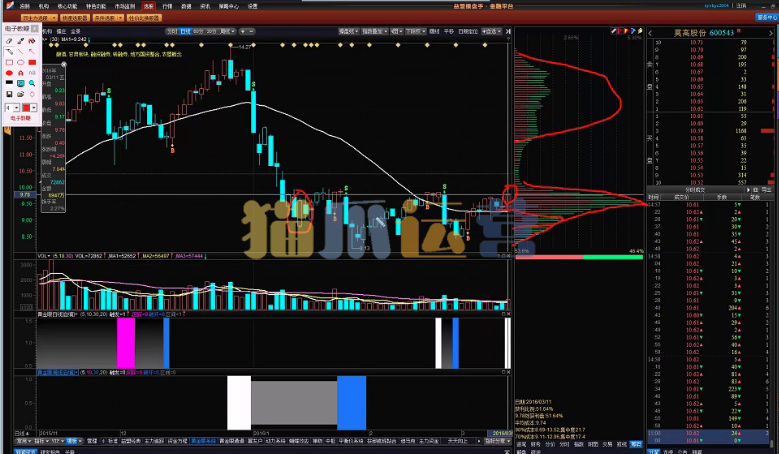Open the 选股 menu tab
Screen dimensions: 779x454
[x=148, y=6]
